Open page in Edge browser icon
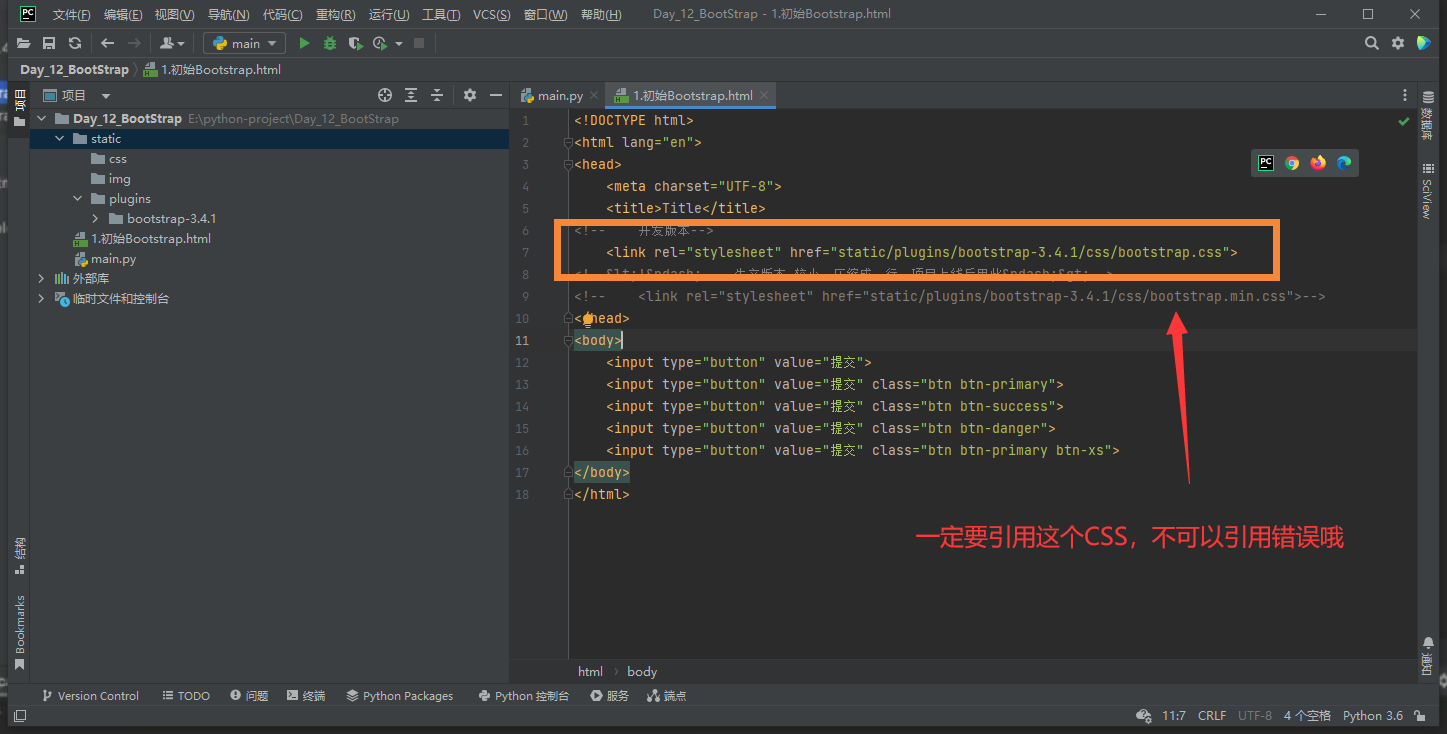1447x734 pixels. coord(1344,163)
